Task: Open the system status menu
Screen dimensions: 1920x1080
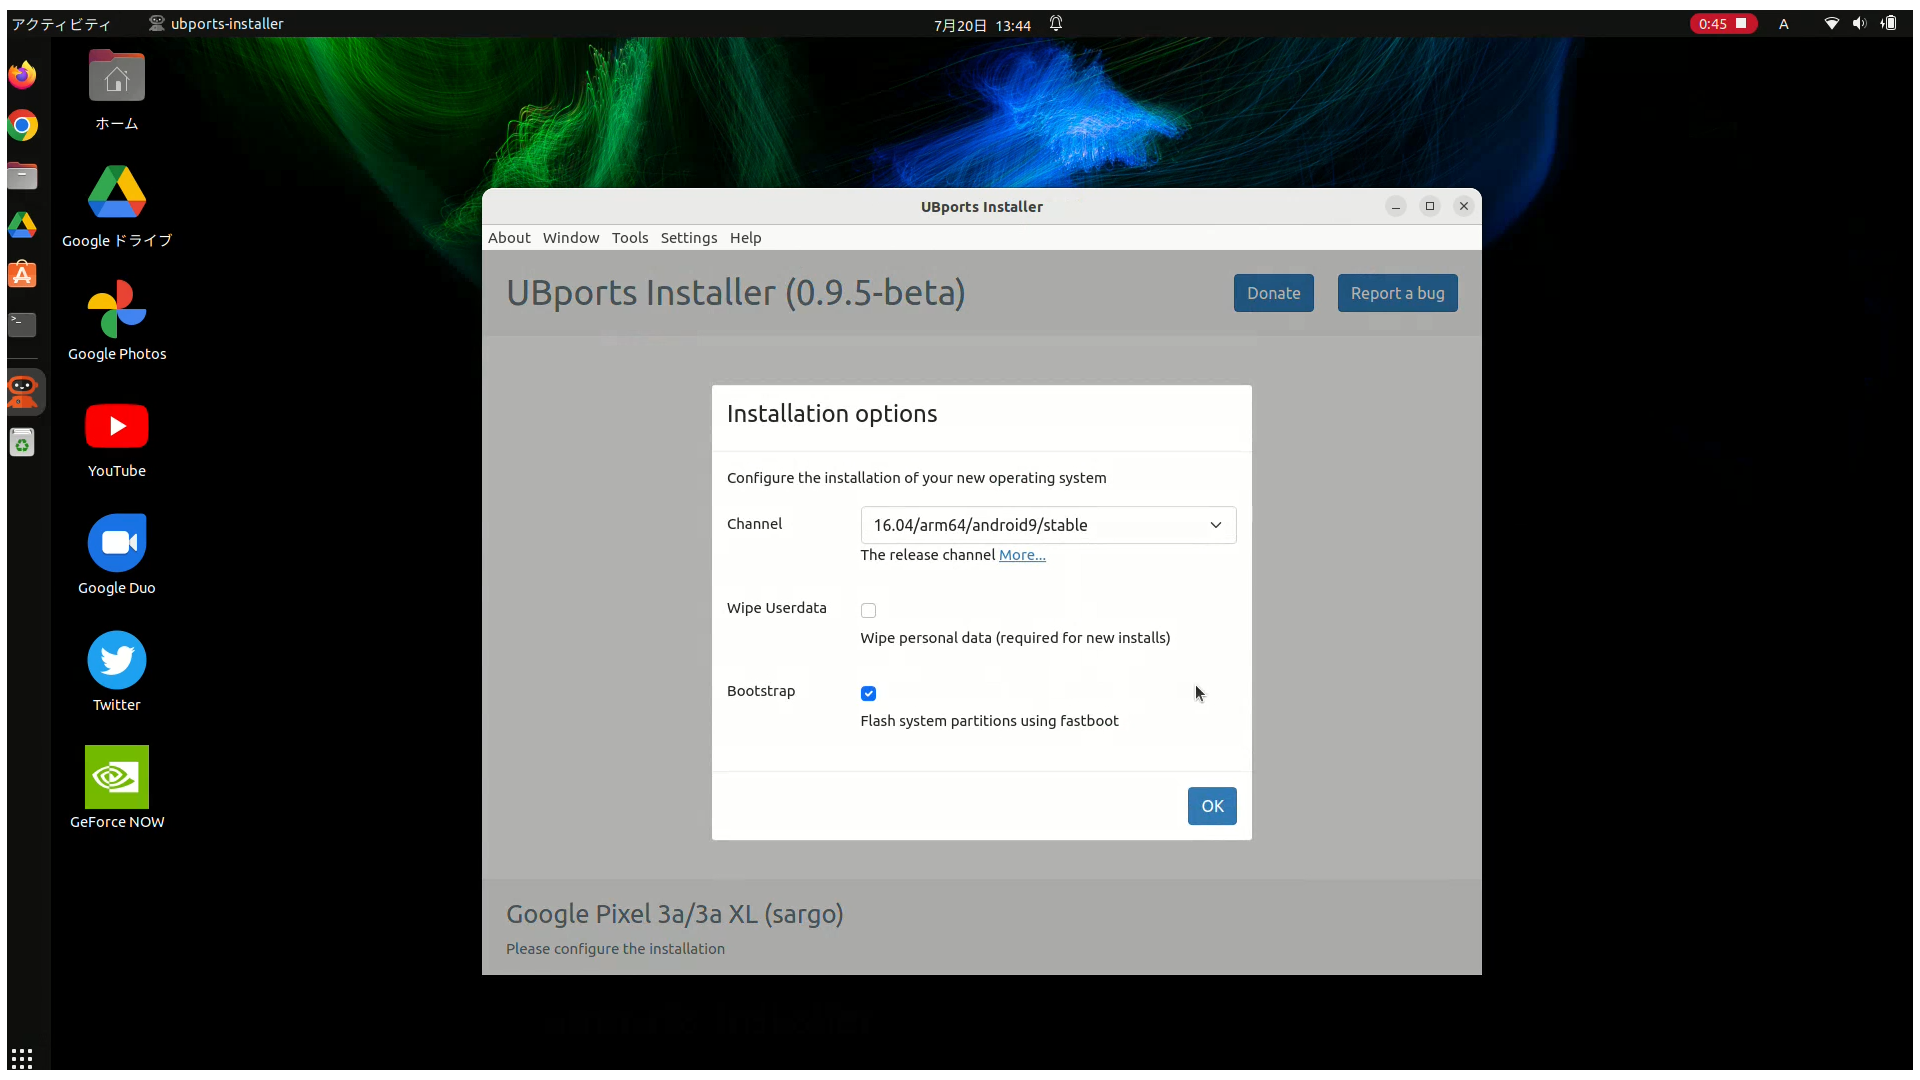Action: [x=1859, y=24]
